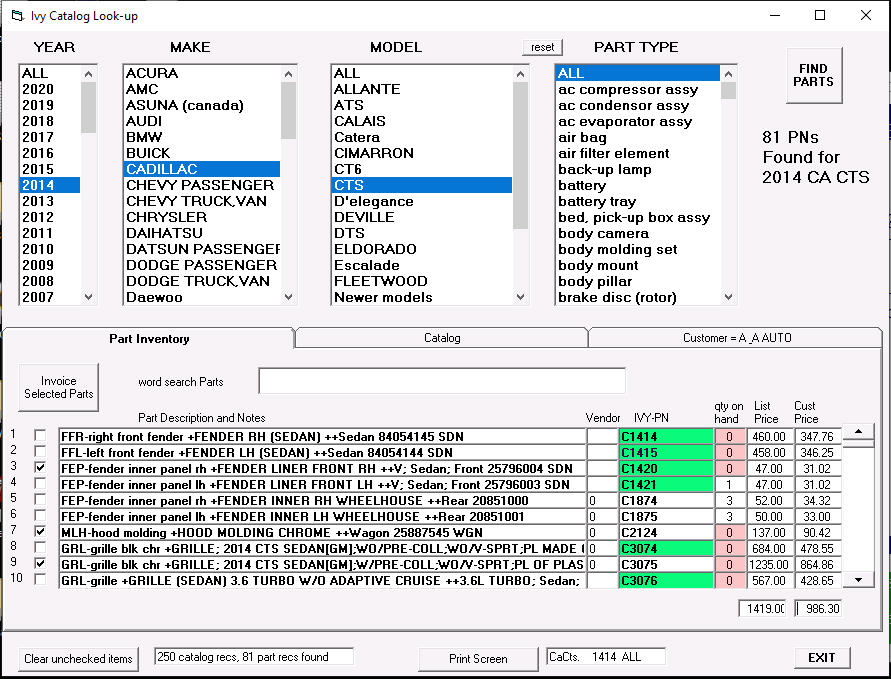Select year 2020 in YEAR list
The width and height of the screenshot is (891, 679).
coord(50,89)
